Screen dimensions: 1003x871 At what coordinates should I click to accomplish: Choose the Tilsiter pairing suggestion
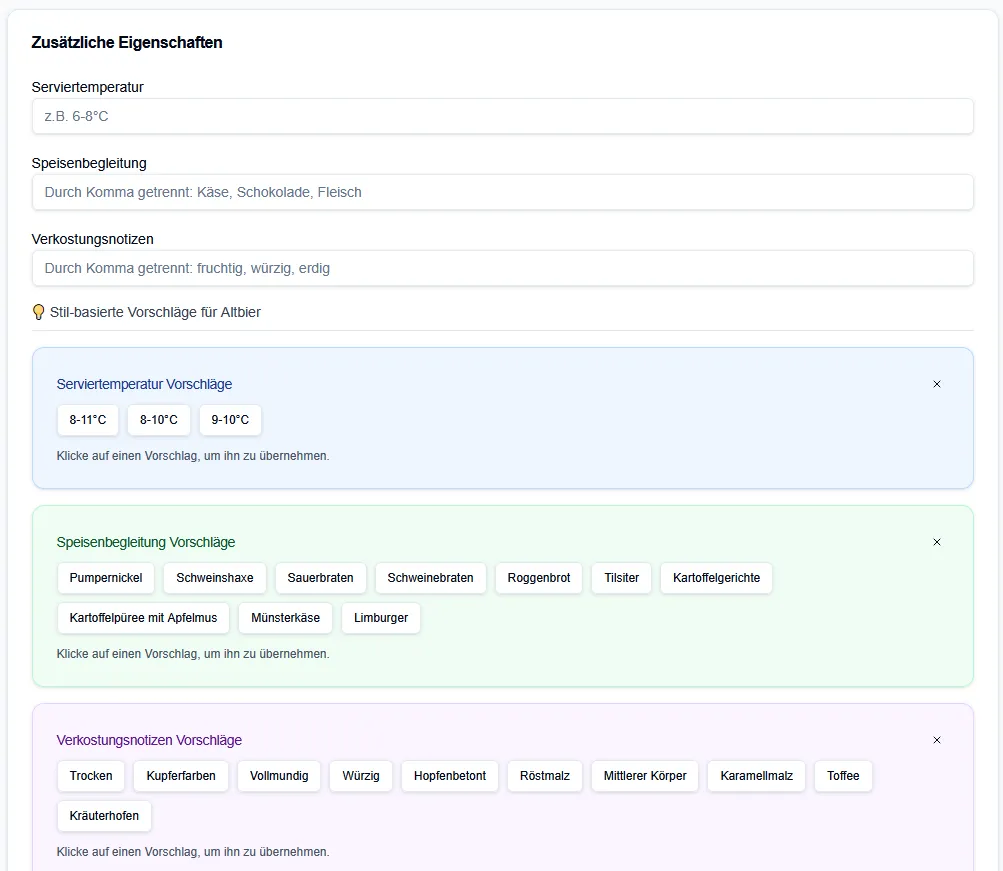[x=621, y=578]
